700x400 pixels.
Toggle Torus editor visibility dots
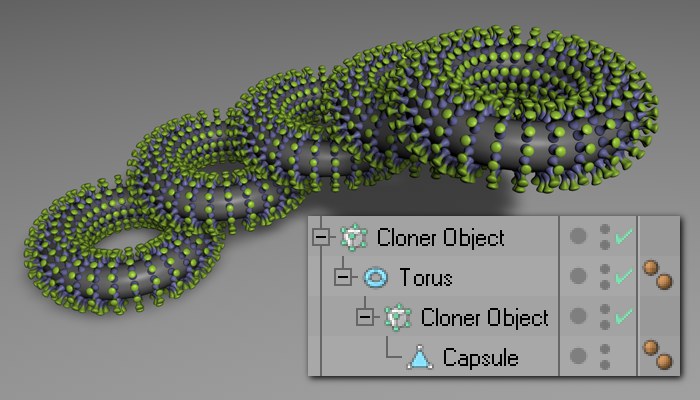605,277
